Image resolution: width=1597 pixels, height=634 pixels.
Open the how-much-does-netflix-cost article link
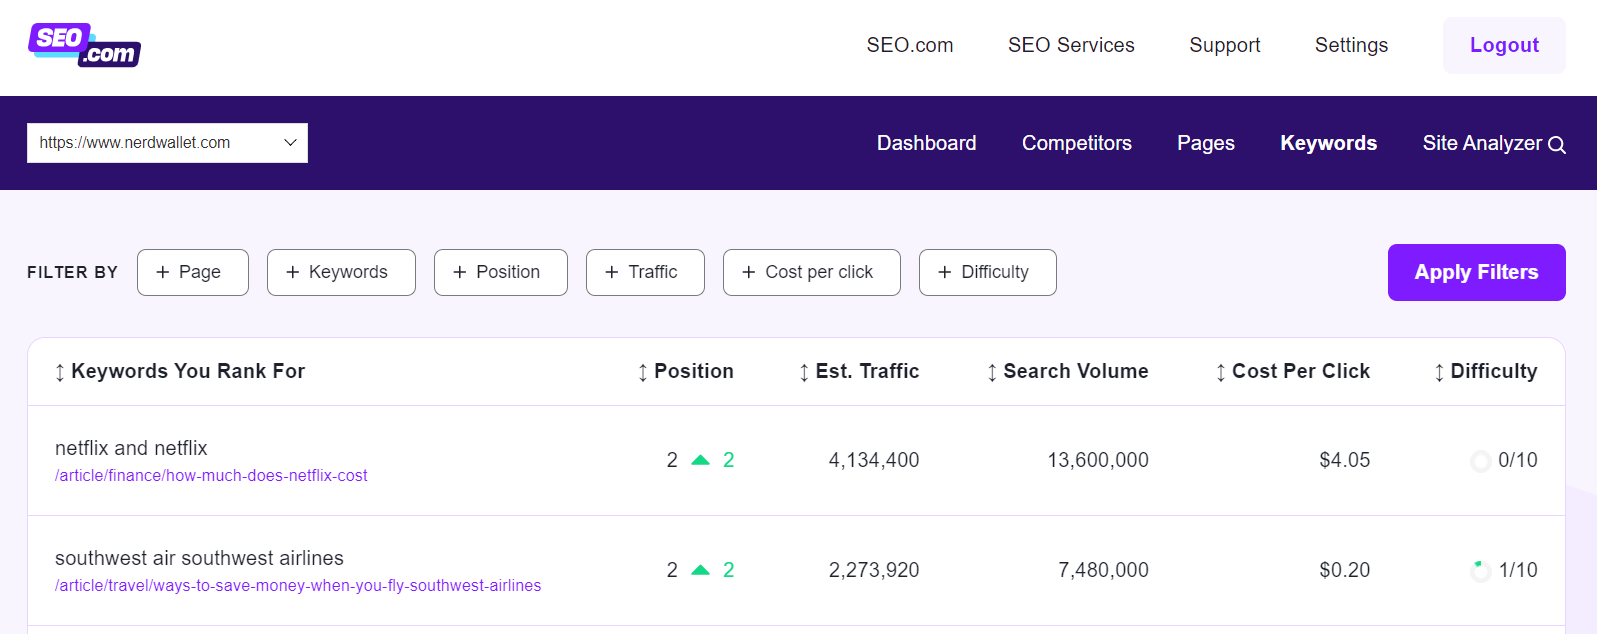(x=211, y=476)
